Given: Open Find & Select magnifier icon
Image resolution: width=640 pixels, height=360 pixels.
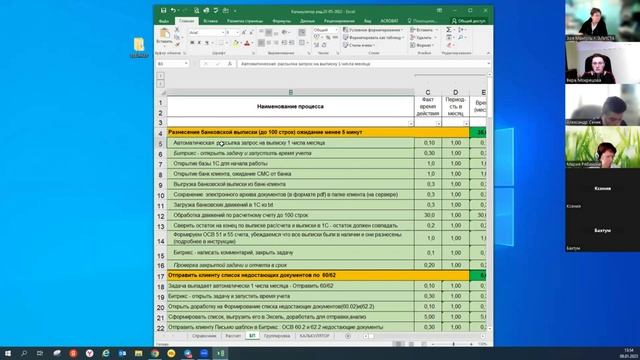Looking at the screenshot, I should [x=460, y=38].
